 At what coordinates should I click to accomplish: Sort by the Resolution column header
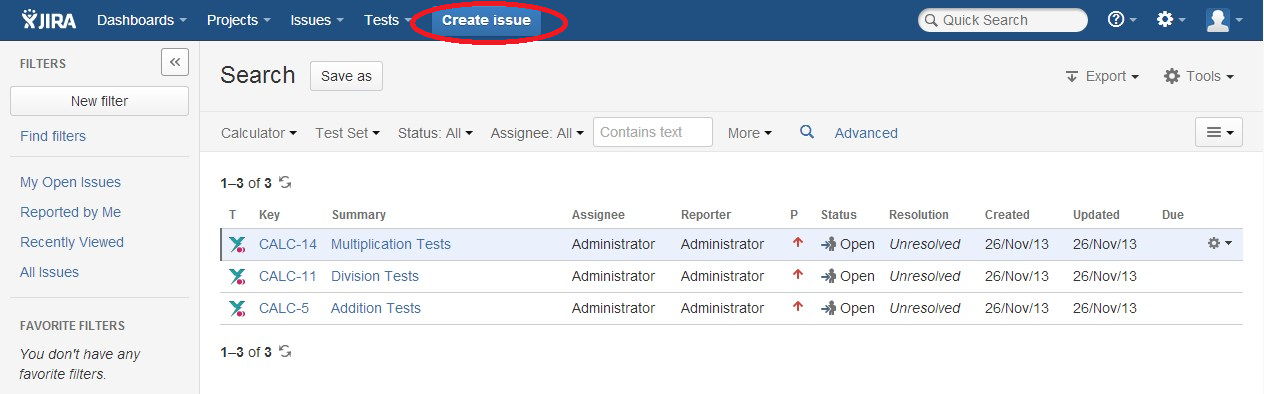[919, 215]
